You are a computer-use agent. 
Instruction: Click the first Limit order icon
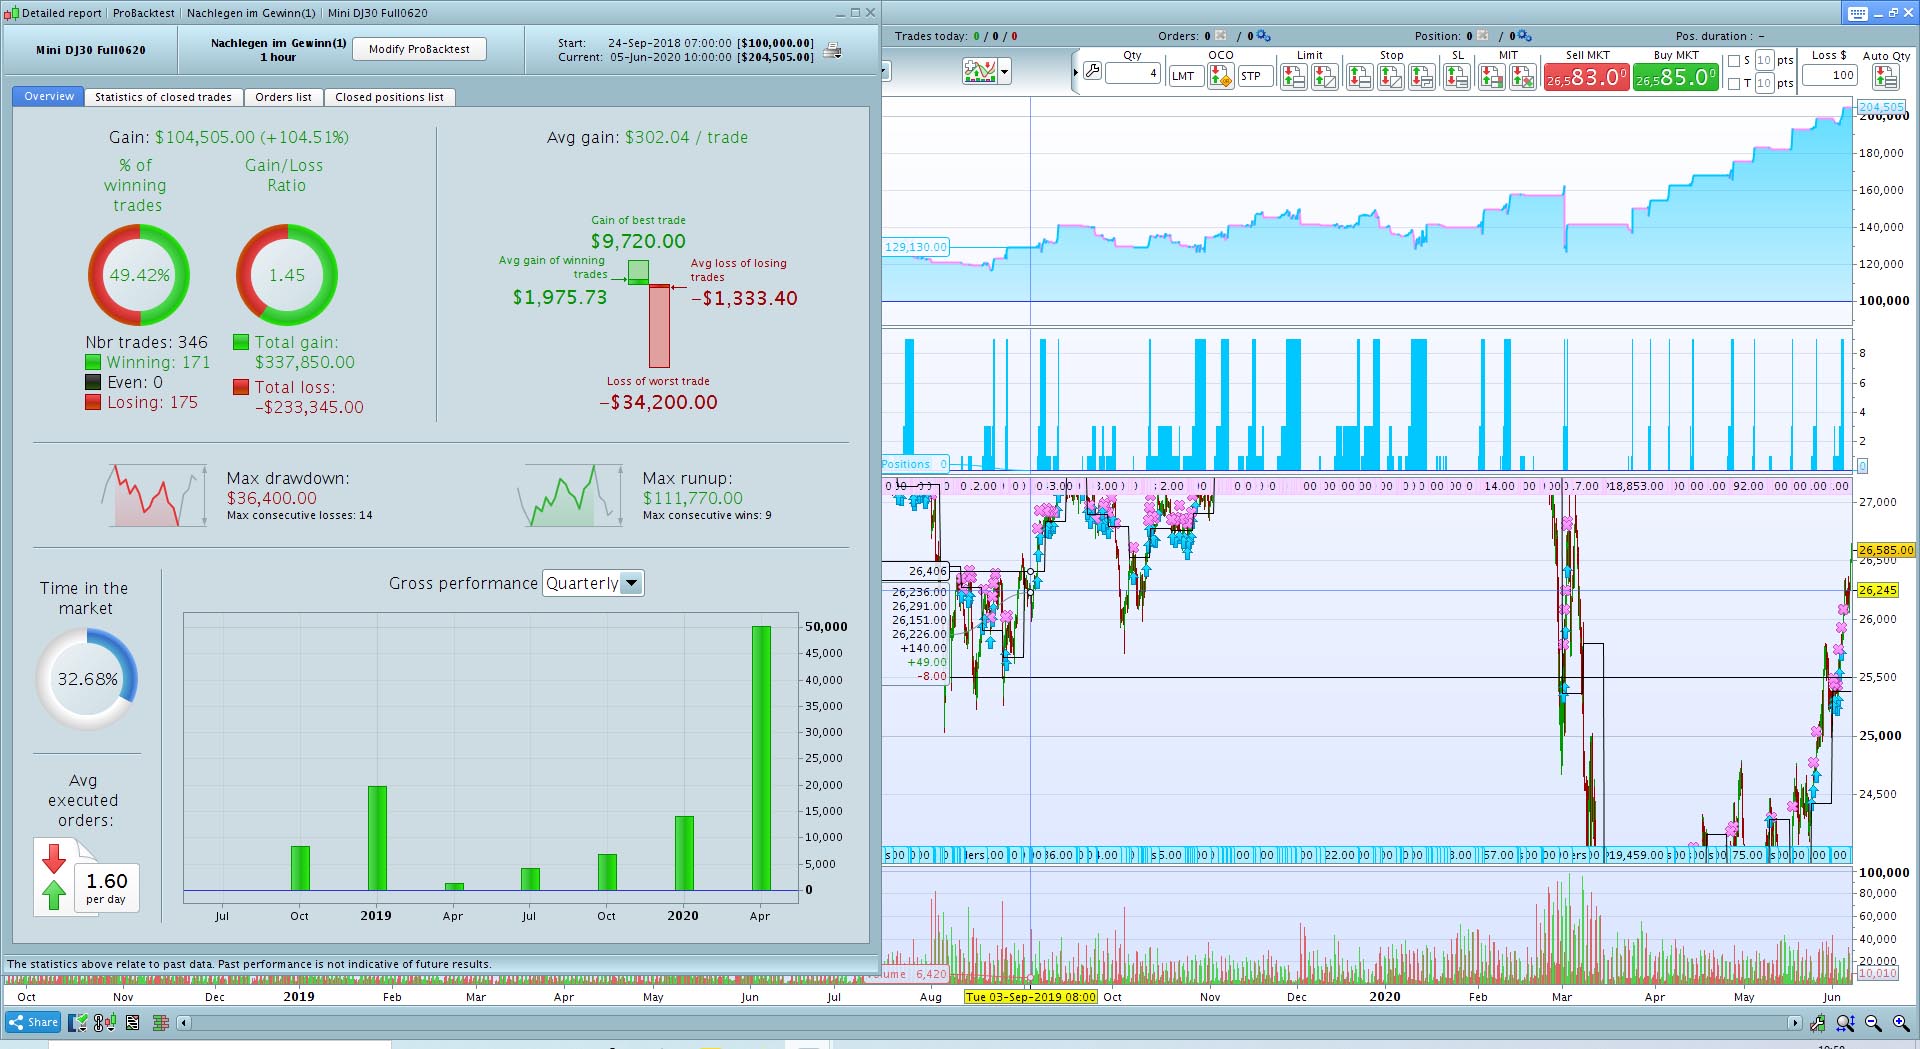point(1293,76)
